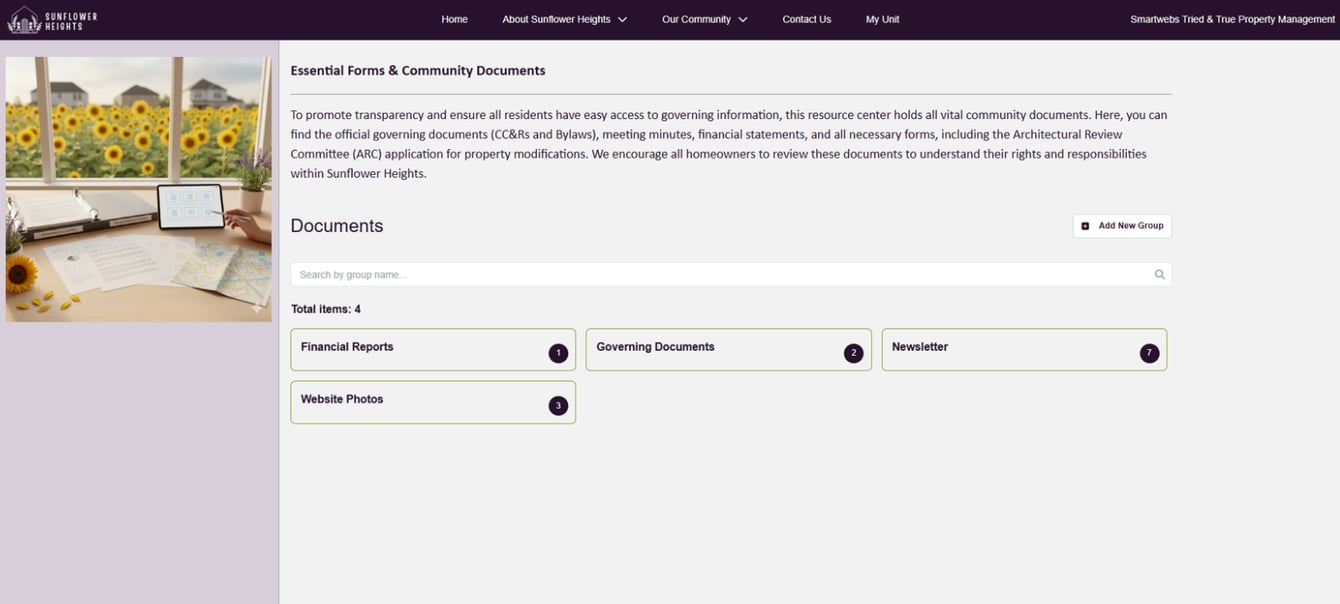This screenshot has height=604, width=1340.
Task: Click Smartwebs Tried & True Property Management
Action: [x=1232, y=19]
